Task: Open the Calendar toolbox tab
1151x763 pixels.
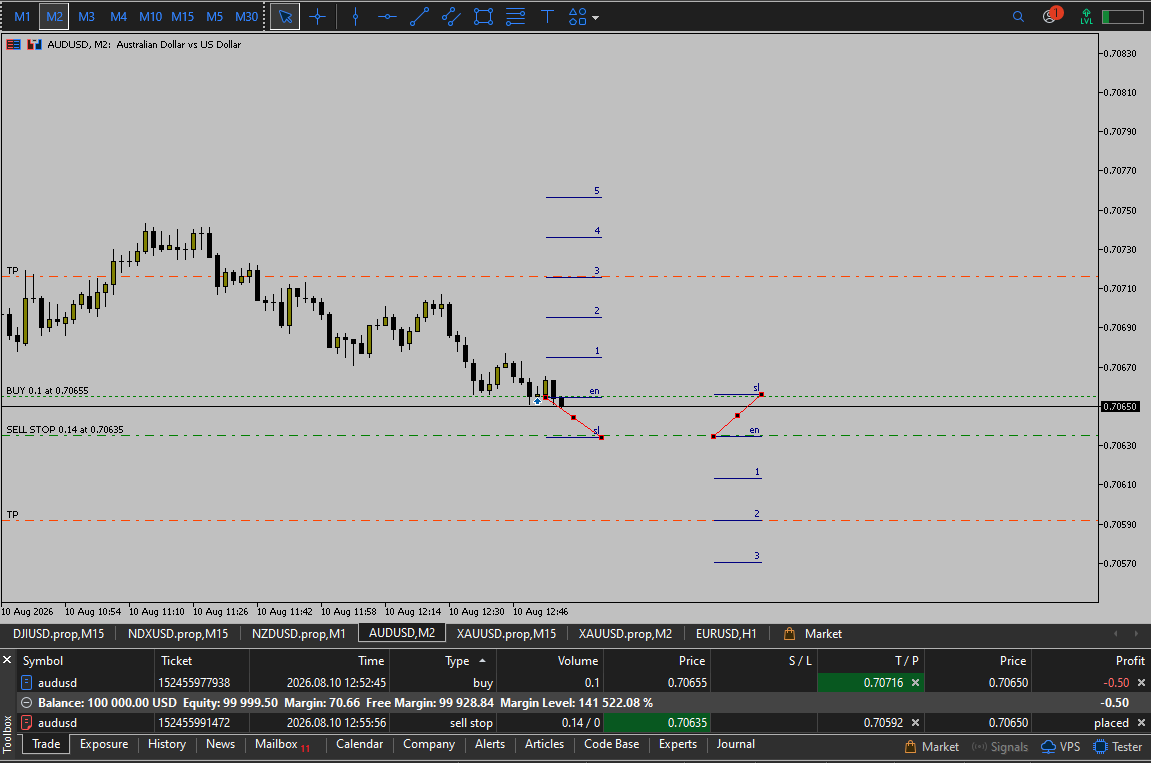Action: (359, 744)
